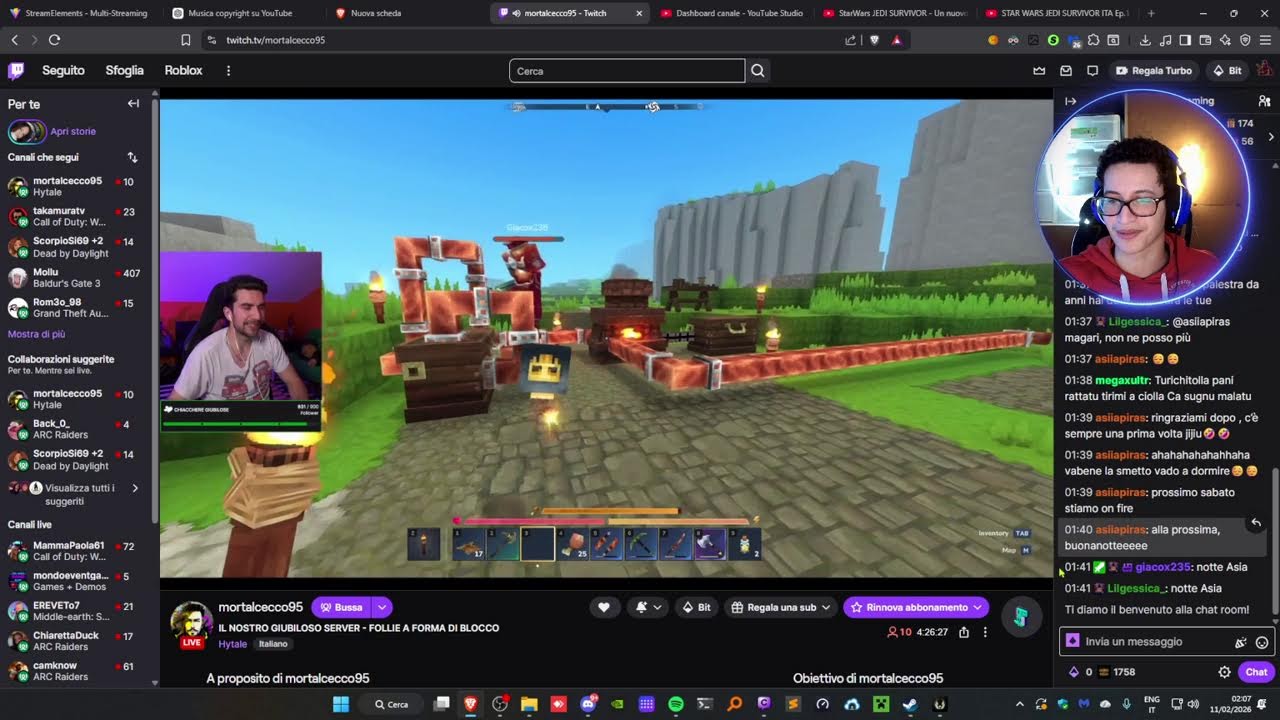The height and width of the screenshot is (720, 1280).
Task: Click the Regala Turbo button
Action: point(1154,71)
